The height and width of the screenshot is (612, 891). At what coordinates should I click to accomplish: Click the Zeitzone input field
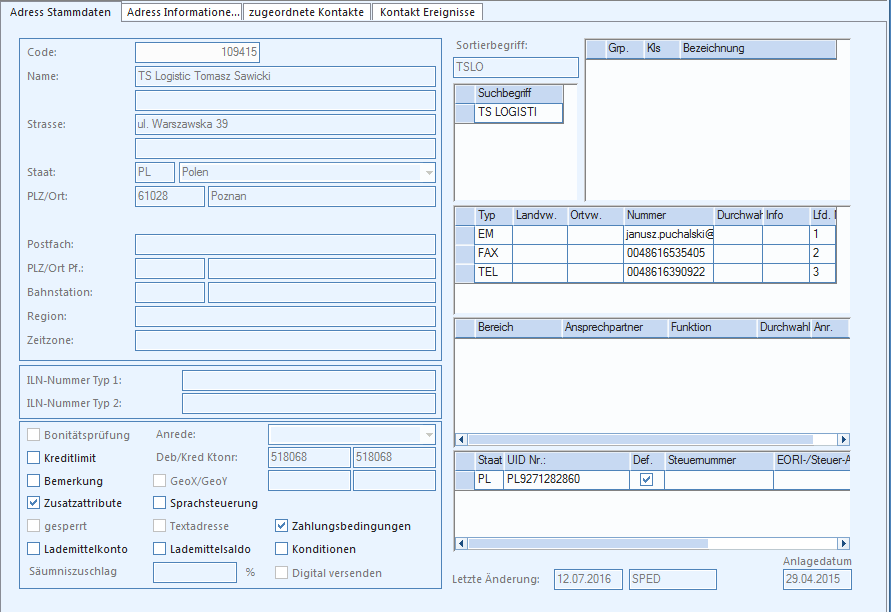point(285,340)
